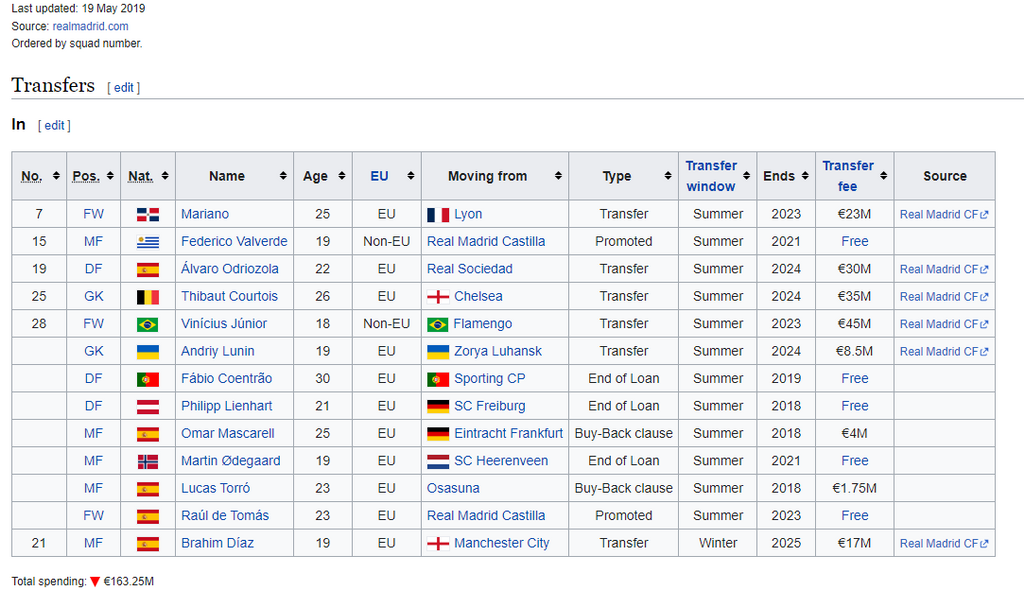Open Omar Mascarell player page
The image size is (1024, 606).
coord(227,434)
